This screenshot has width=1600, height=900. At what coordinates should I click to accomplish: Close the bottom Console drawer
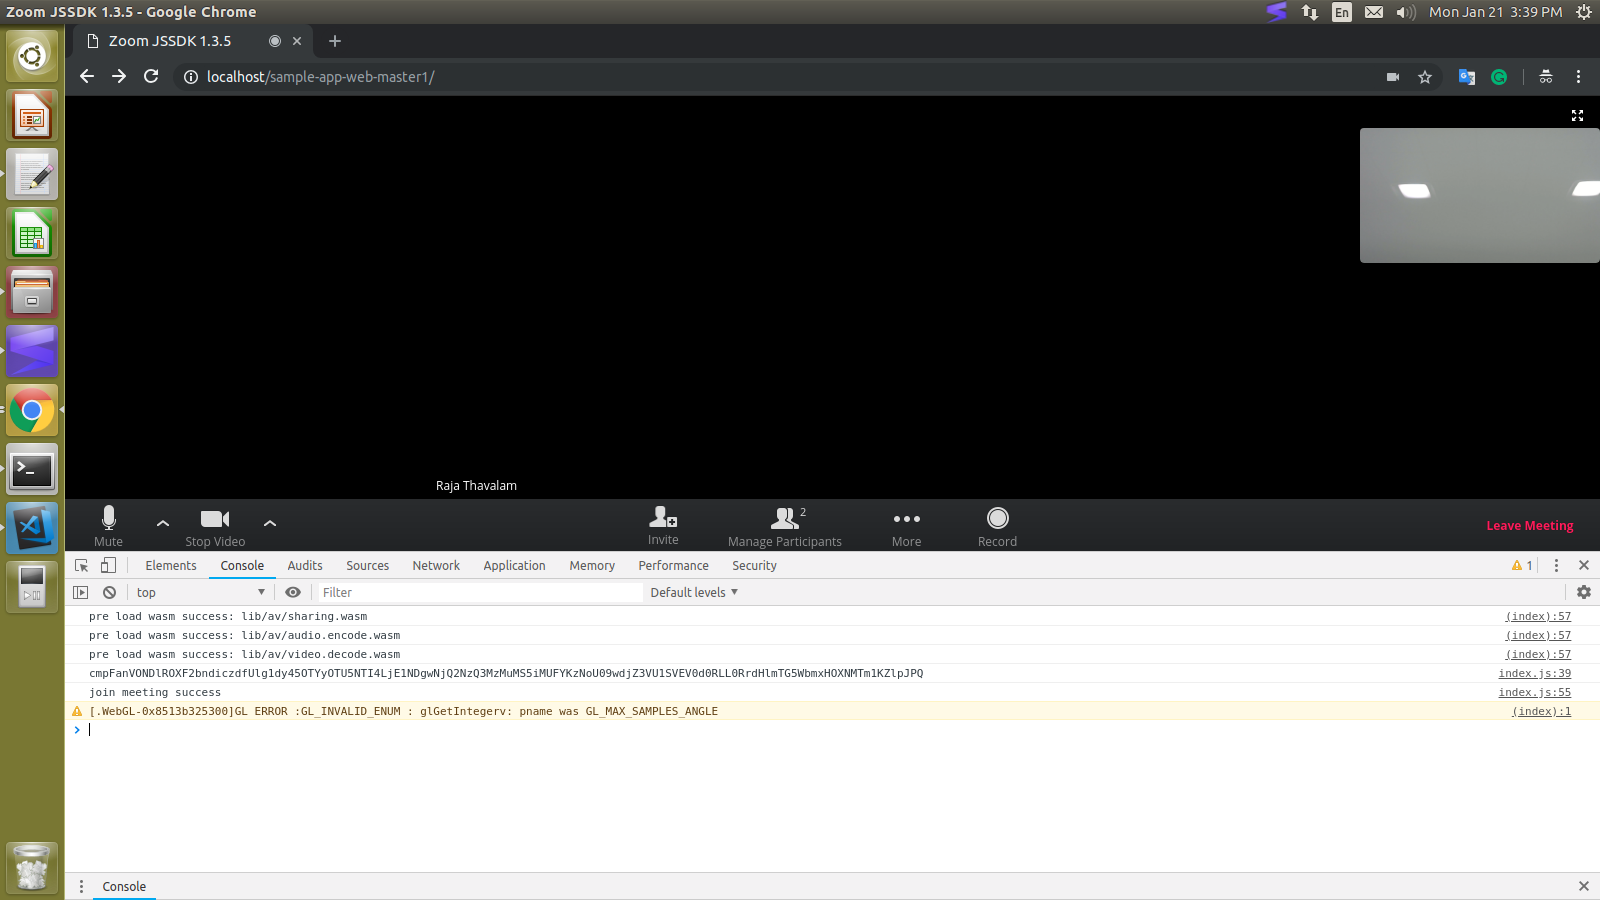coord(1584,886)
